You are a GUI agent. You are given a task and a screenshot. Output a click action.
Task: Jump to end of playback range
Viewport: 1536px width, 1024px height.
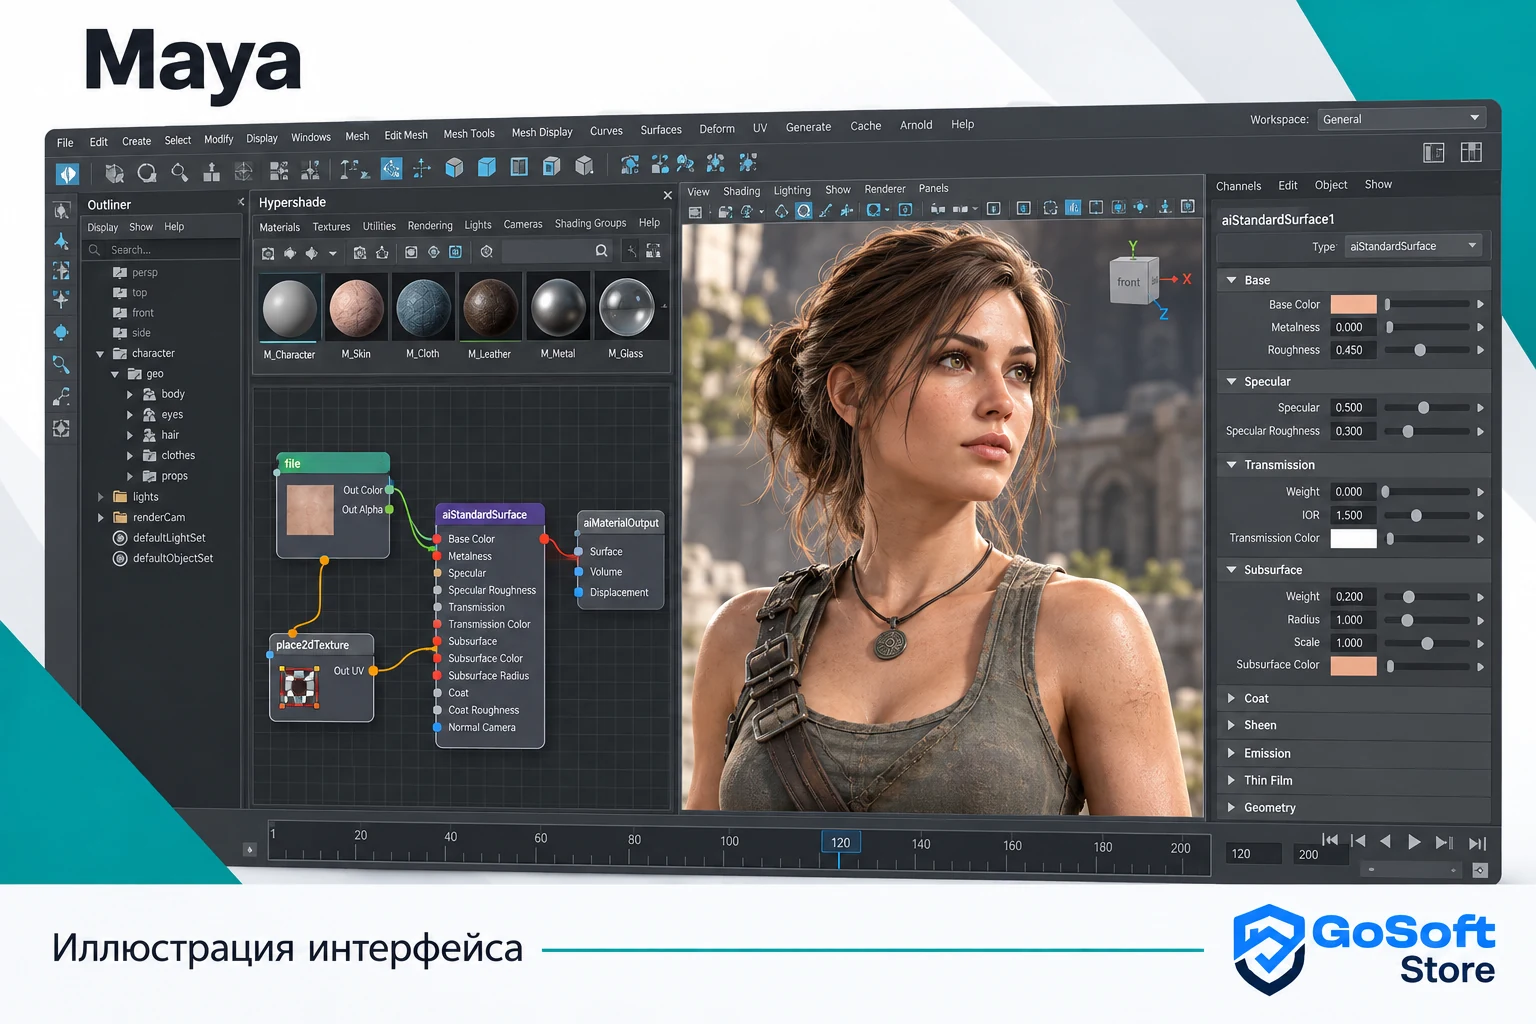1477,844
